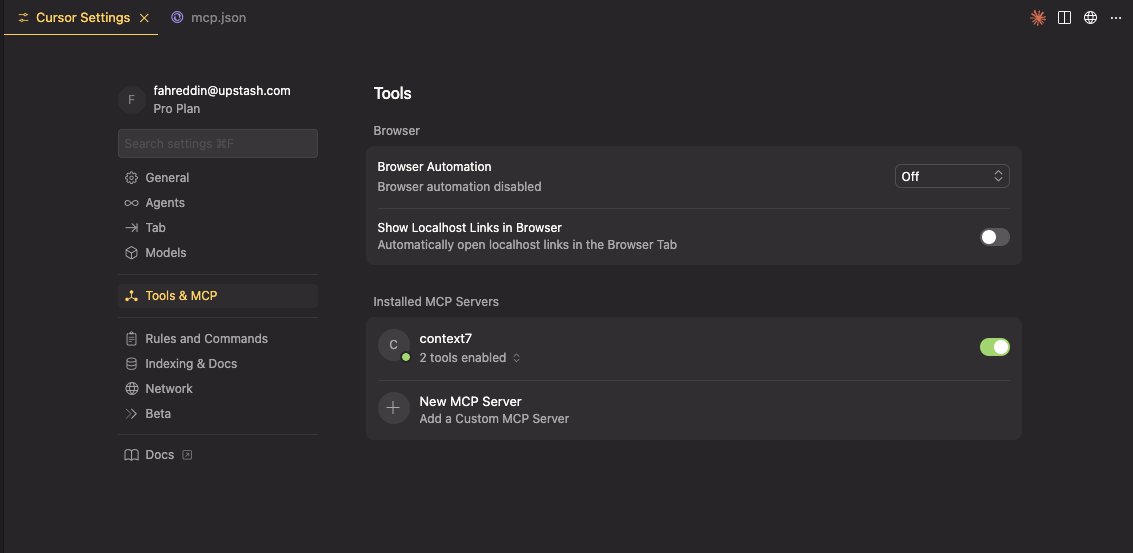Open General settings section

tap(217, 178)
